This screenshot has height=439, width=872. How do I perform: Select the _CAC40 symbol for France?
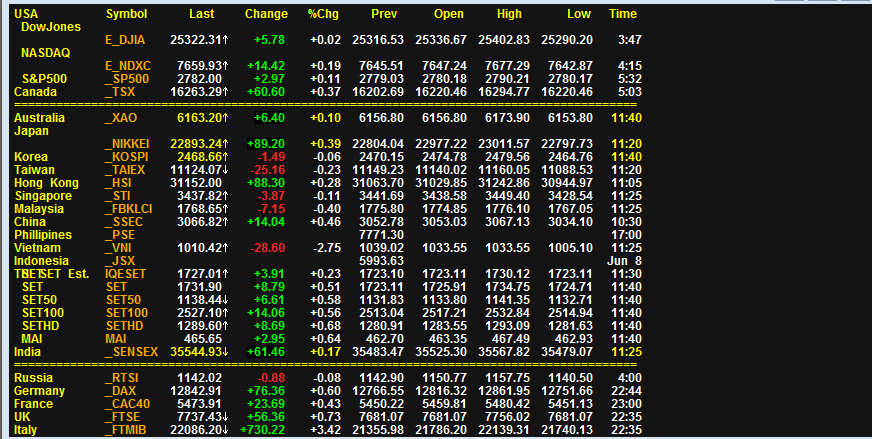tap(127, 404)
